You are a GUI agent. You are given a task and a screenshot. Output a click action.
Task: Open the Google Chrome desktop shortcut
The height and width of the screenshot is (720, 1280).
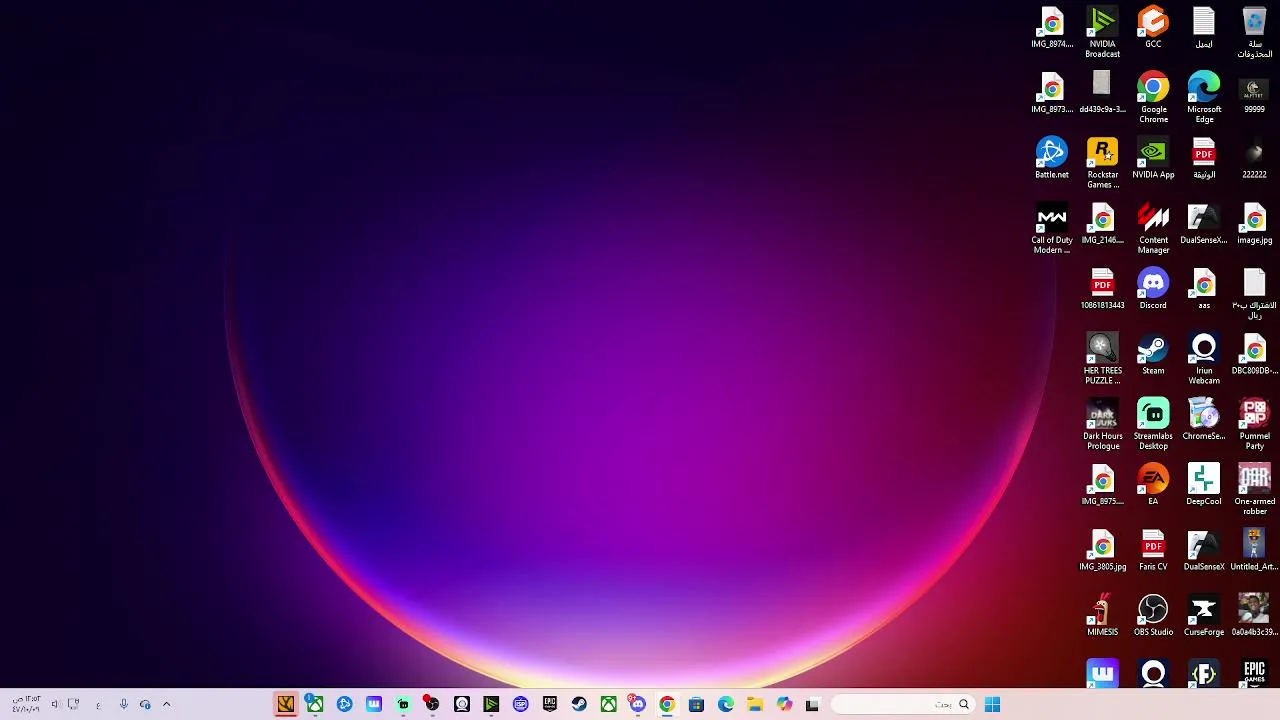(1153, 97)
